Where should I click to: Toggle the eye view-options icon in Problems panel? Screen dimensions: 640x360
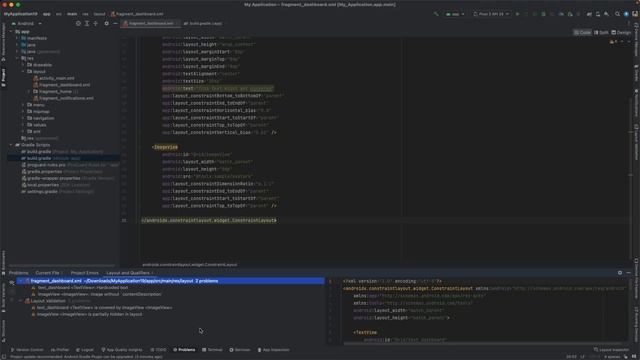pyautogui.click(x=11, y=282)
